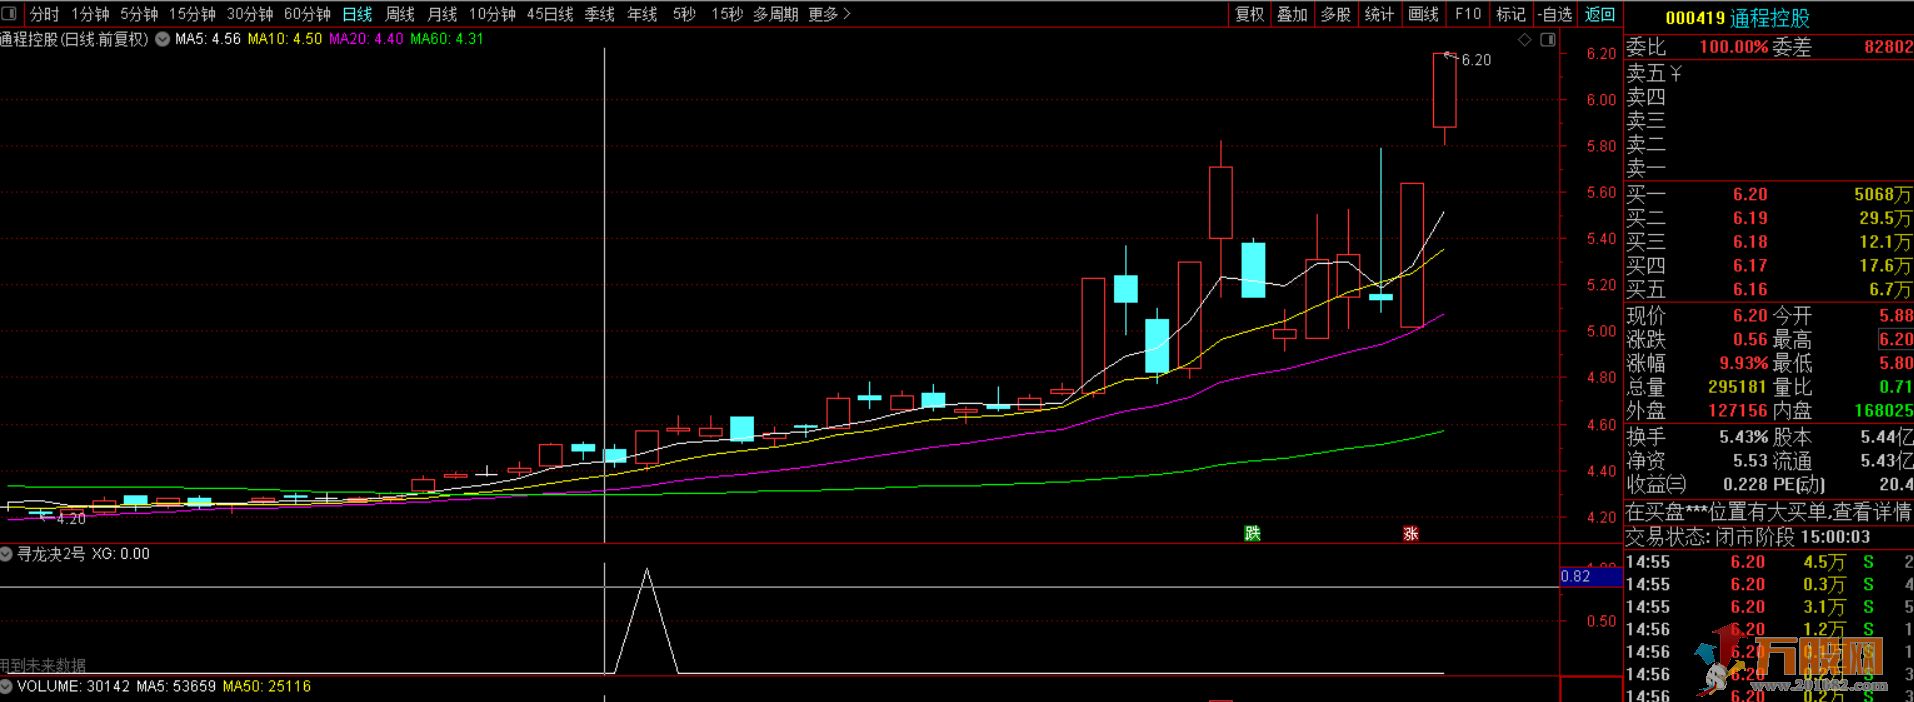
Task: Click the stock title 000419 通程控股
Action: tap(1738, 18)
